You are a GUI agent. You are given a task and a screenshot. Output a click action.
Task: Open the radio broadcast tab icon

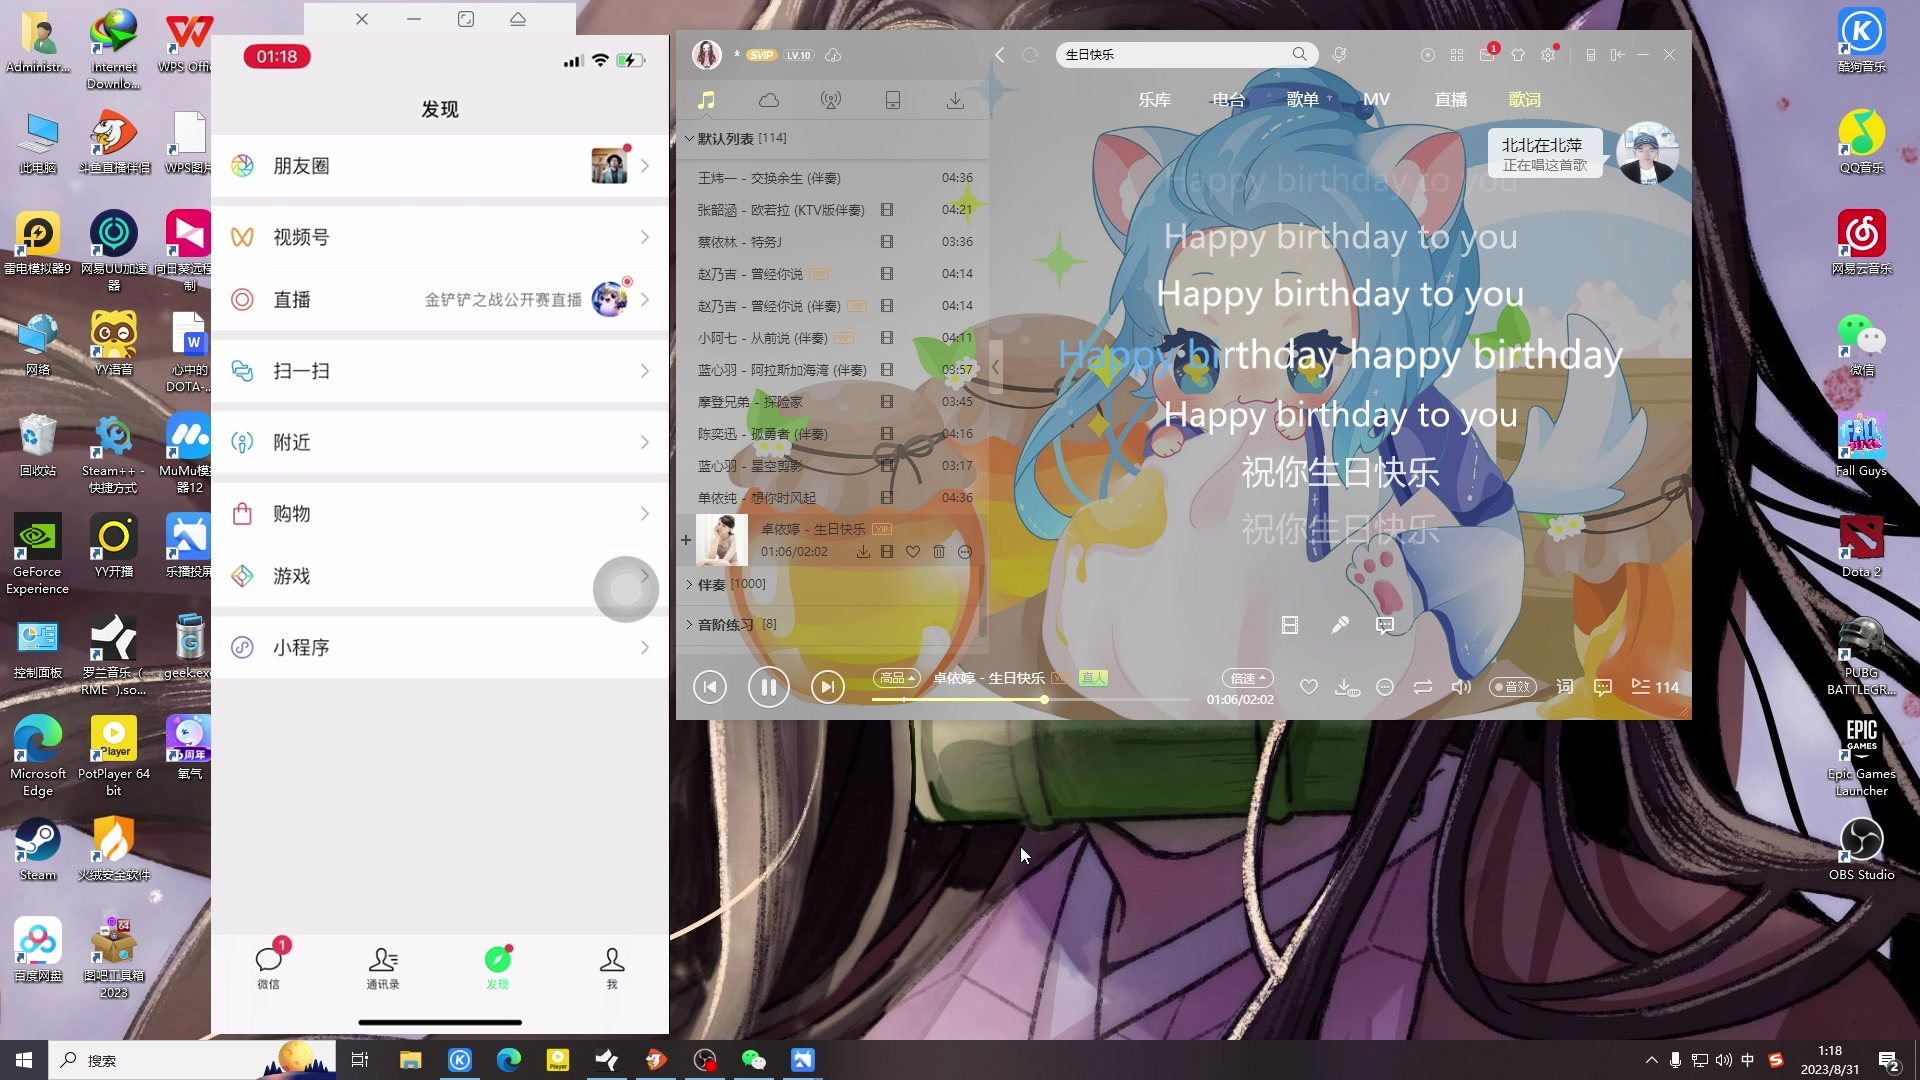(x=831, y=100)
